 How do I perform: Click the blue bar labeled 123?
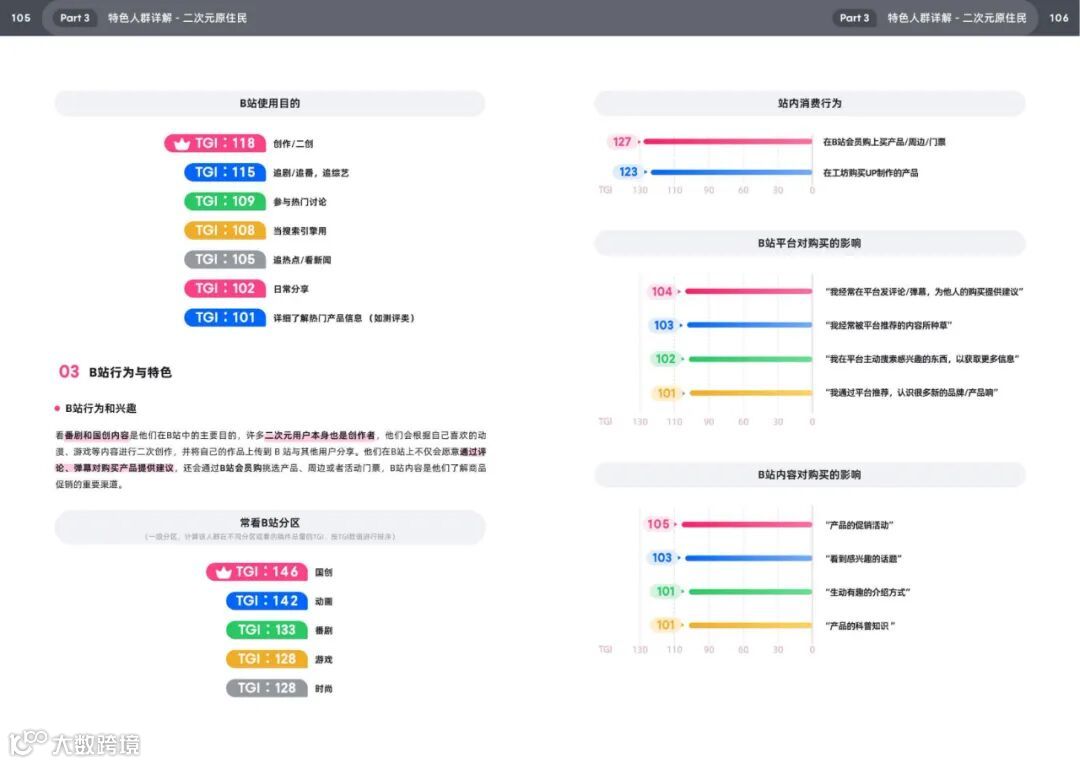[731, 172]
